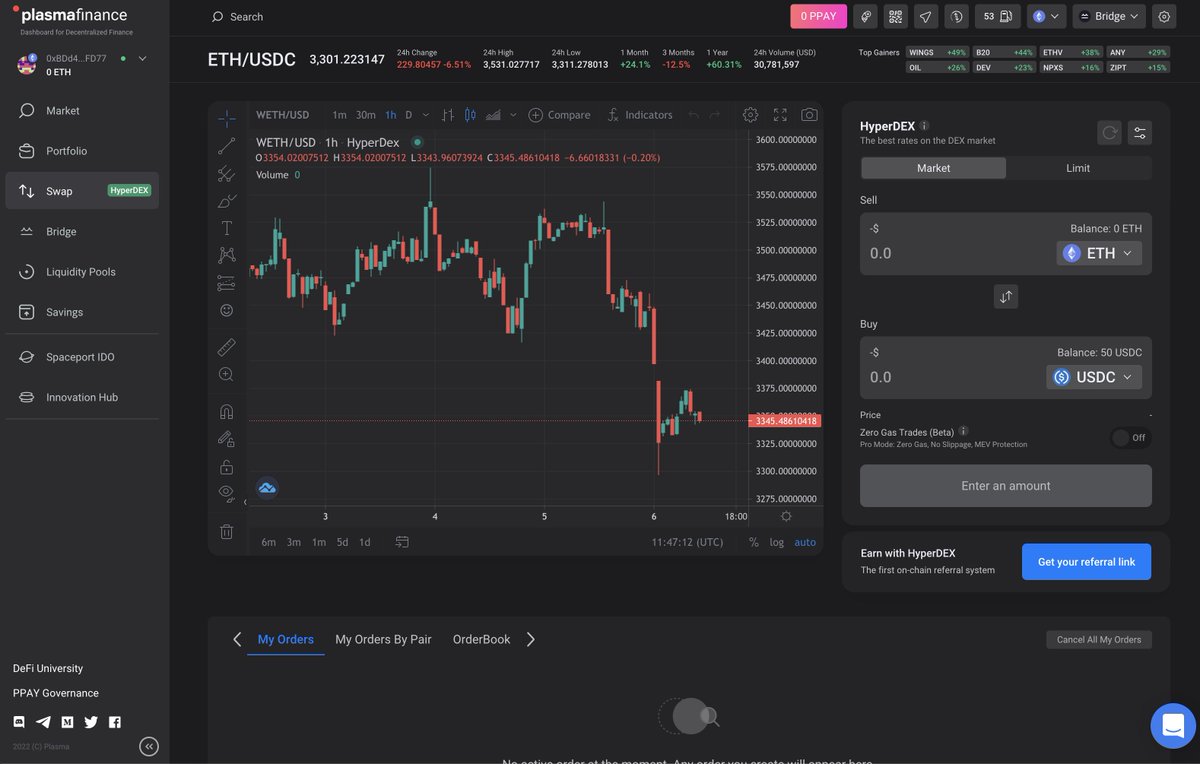This screenshot has height=764, width=1200.
Task: Open HyperDEX swap settings sliders icon
Action: 1140,132
